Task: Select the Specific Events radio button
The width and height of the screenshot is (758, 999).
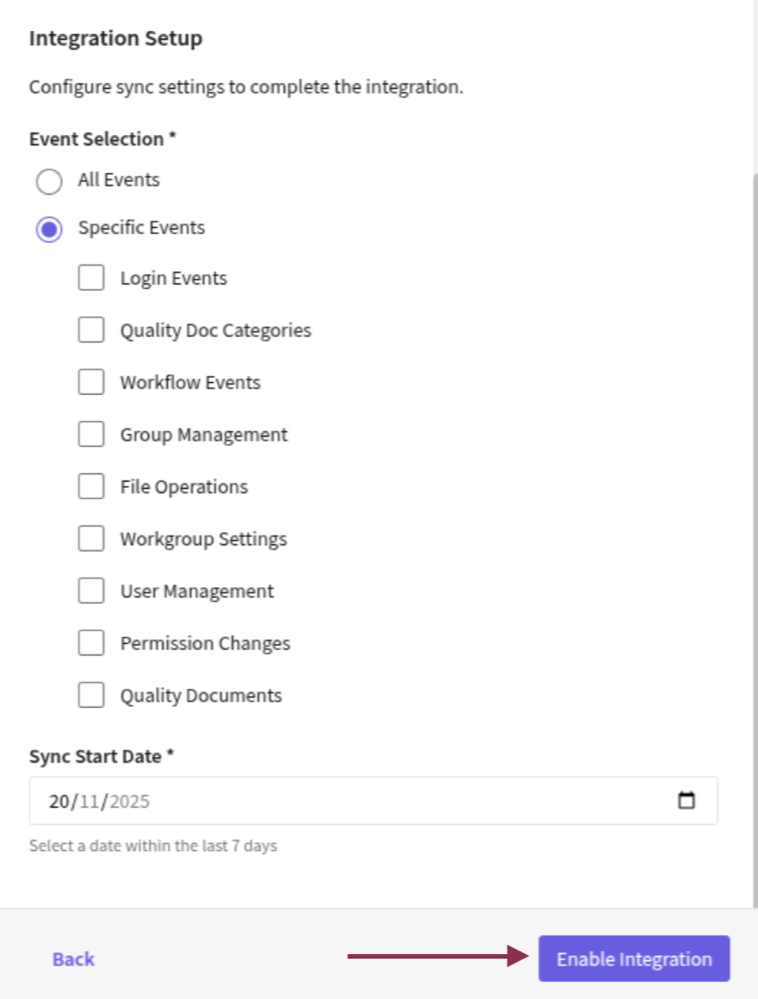Action: pos(49,228)
